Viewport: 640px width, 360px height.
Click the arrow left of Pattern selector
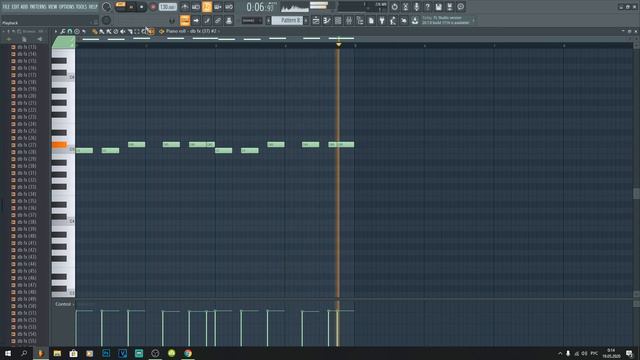click(268, 20)
